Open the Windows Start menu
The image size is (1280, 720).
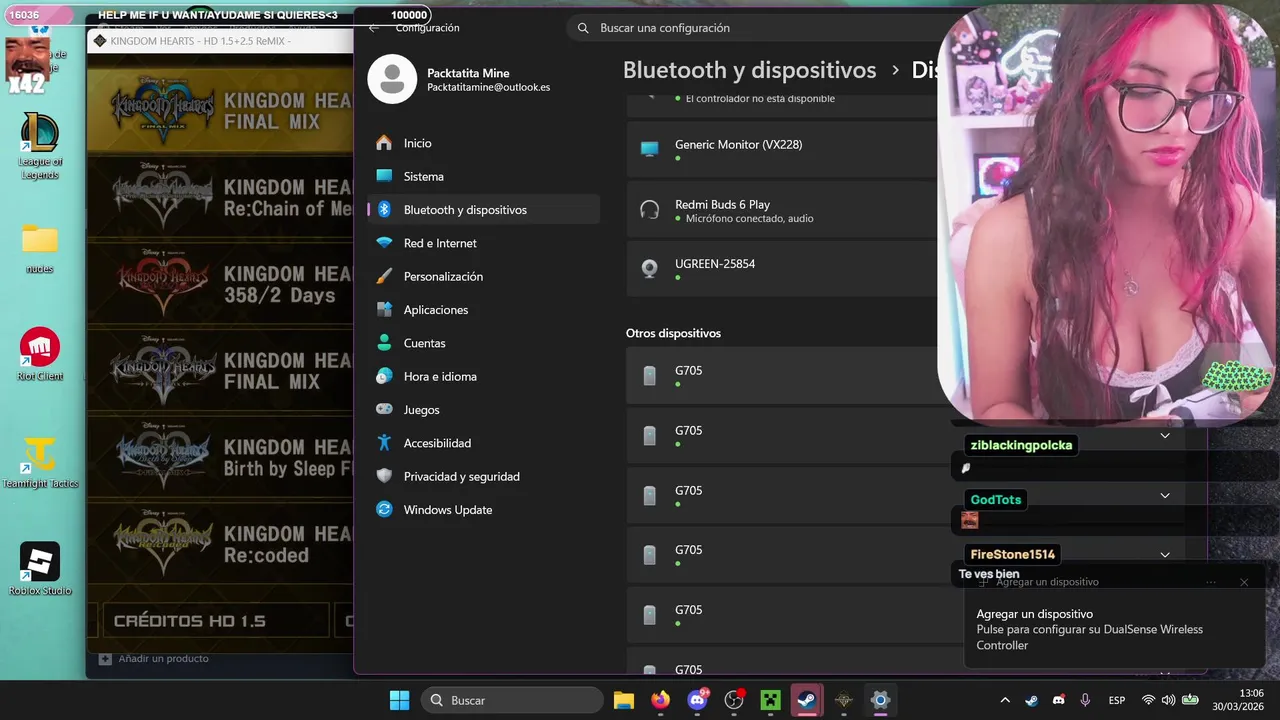[x=399, y=700]
